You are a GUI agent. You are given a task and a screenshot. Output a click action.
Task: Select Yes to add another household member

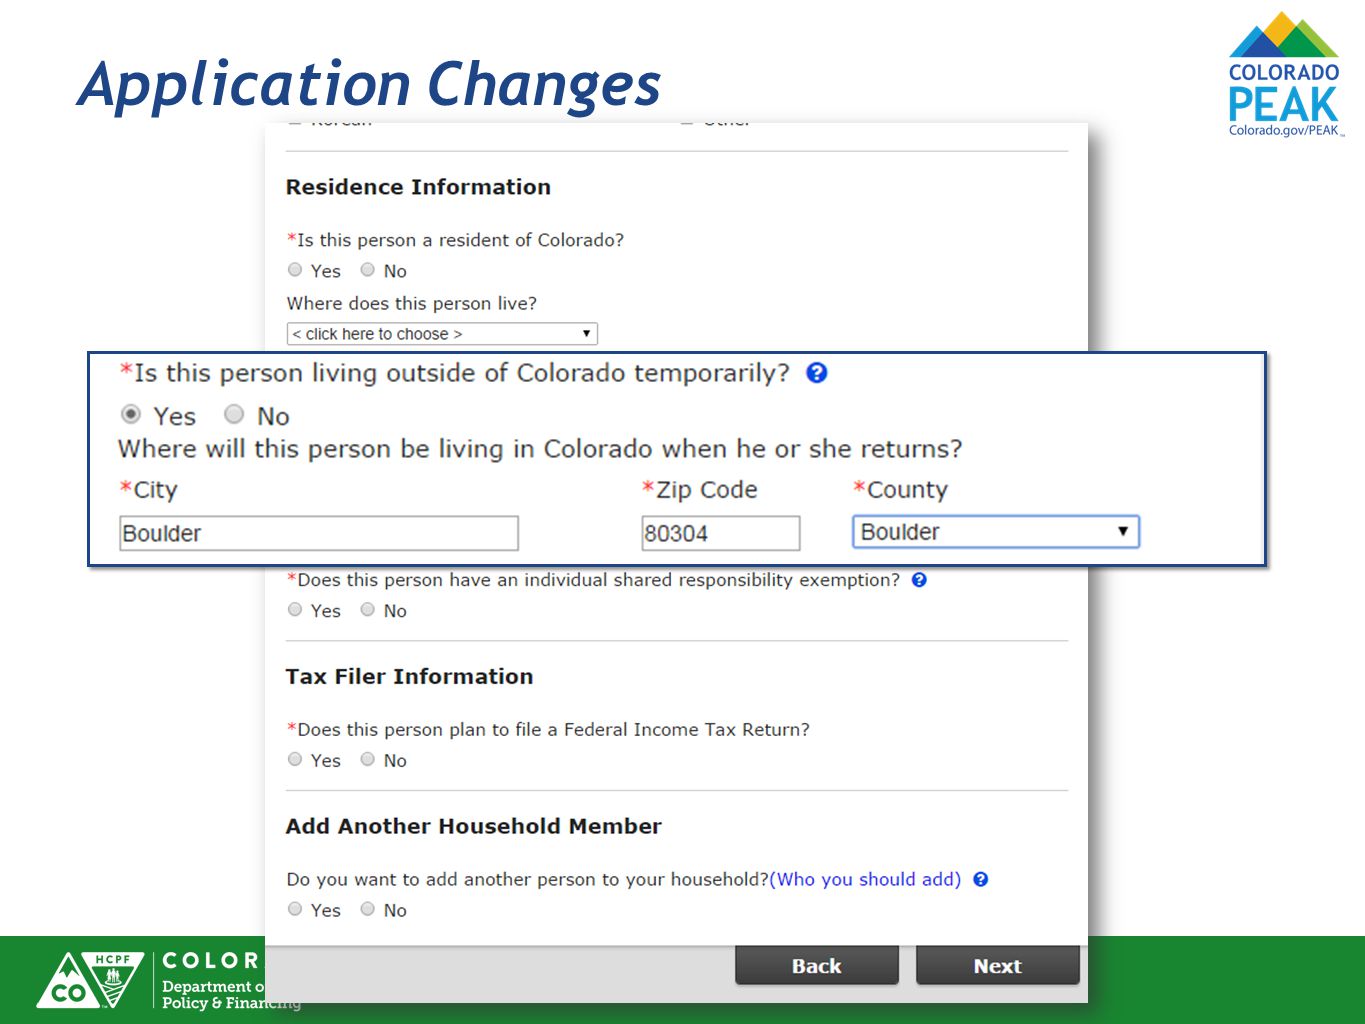tap(295, 909)
